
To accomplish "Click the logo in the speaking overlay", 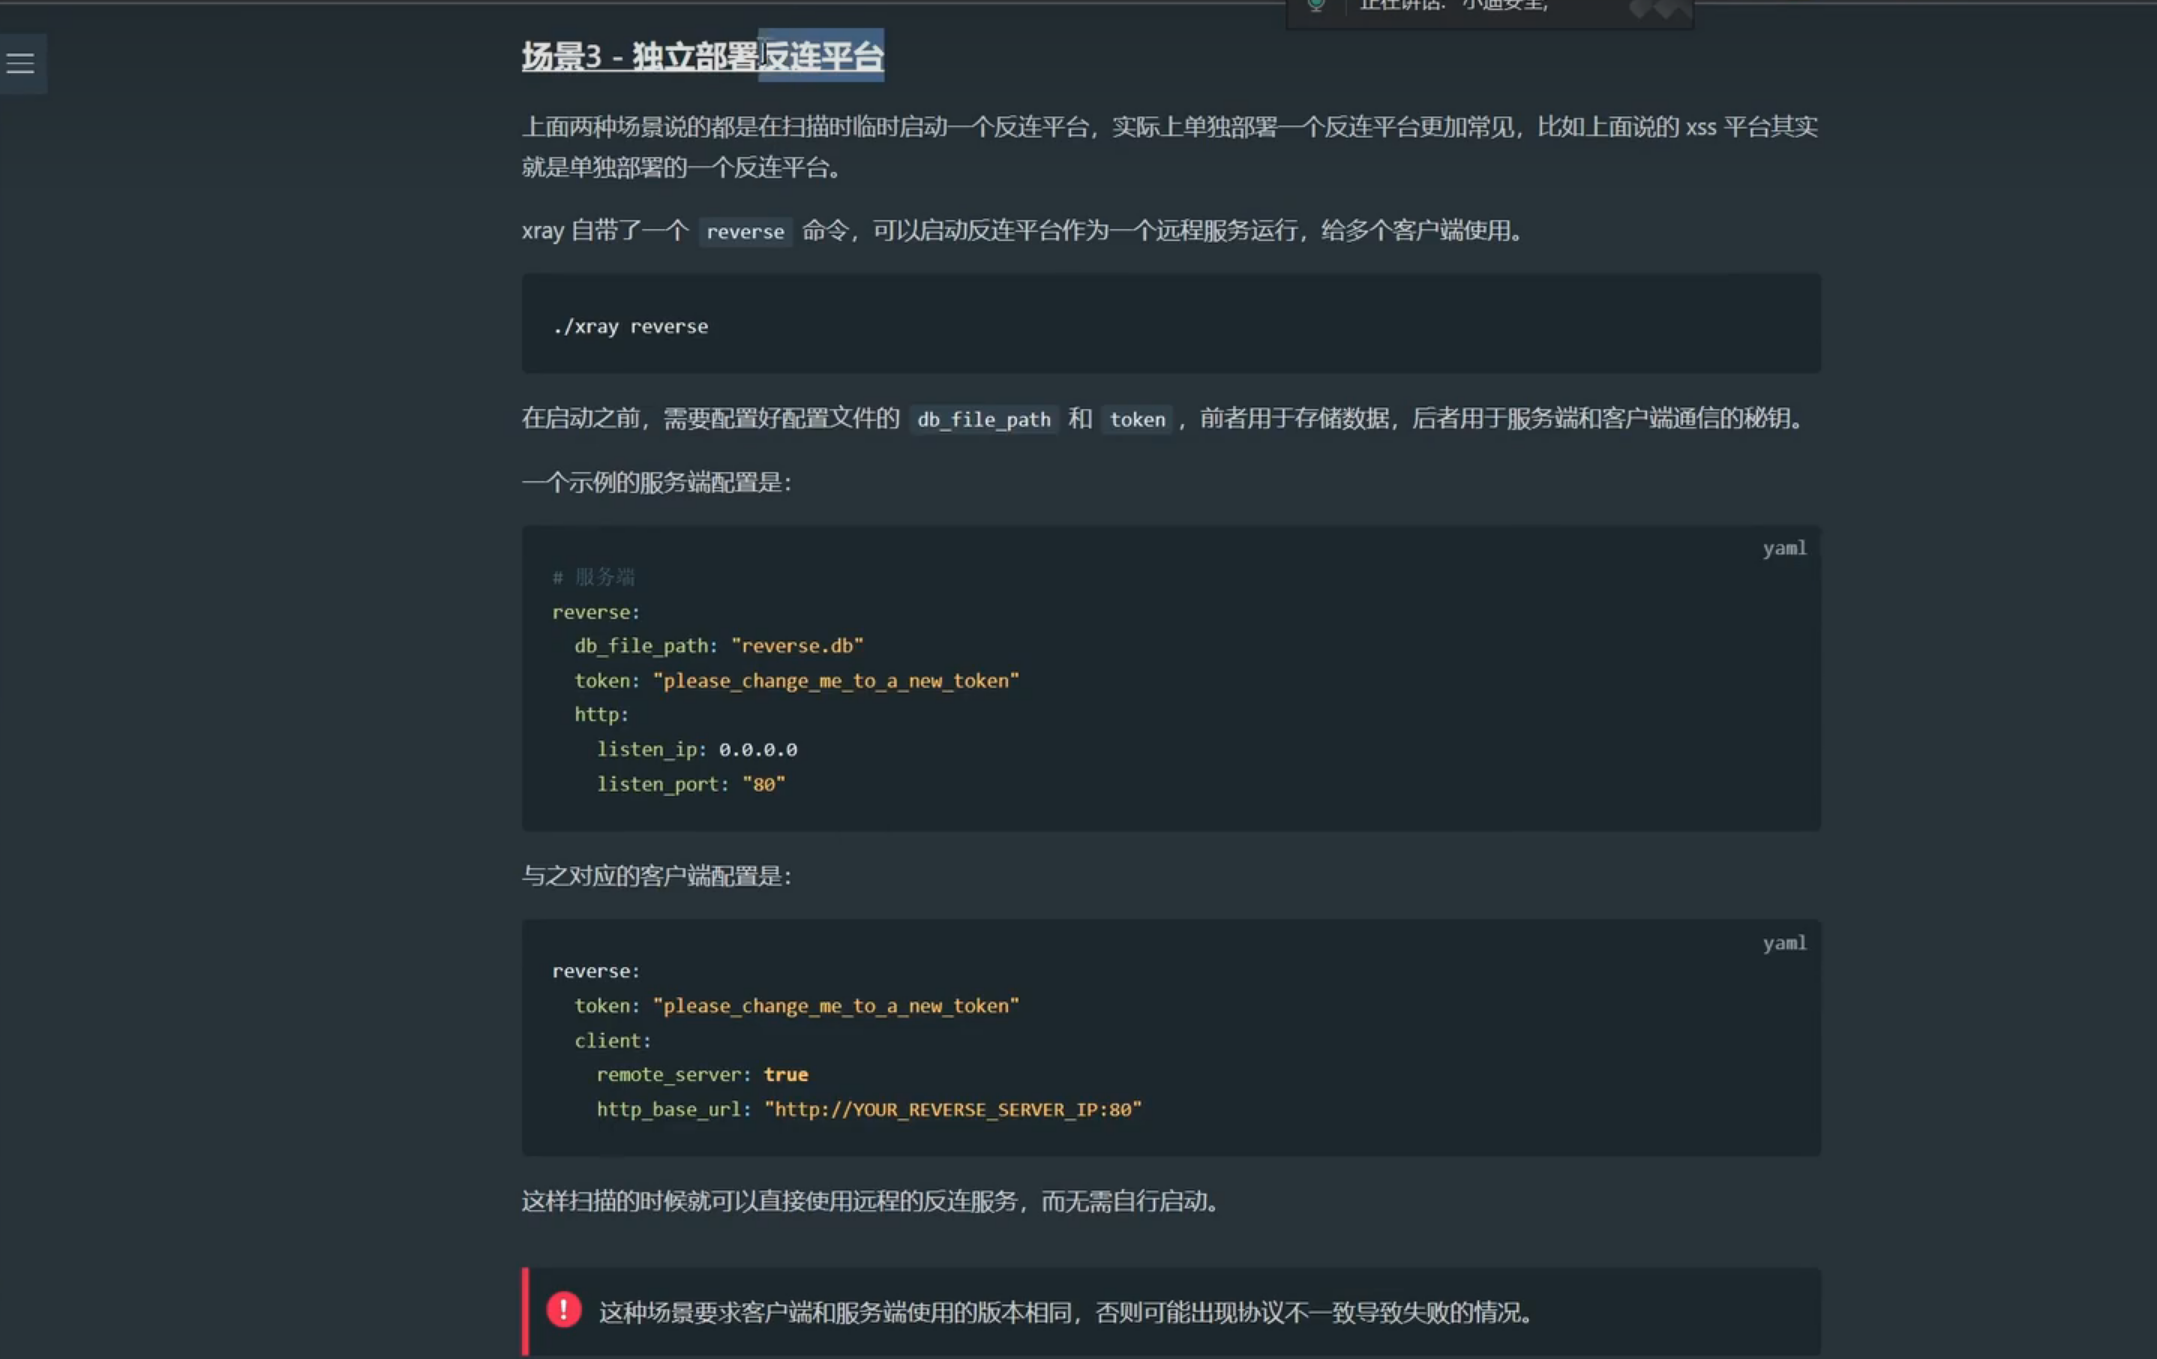I will coord(1659,8).
